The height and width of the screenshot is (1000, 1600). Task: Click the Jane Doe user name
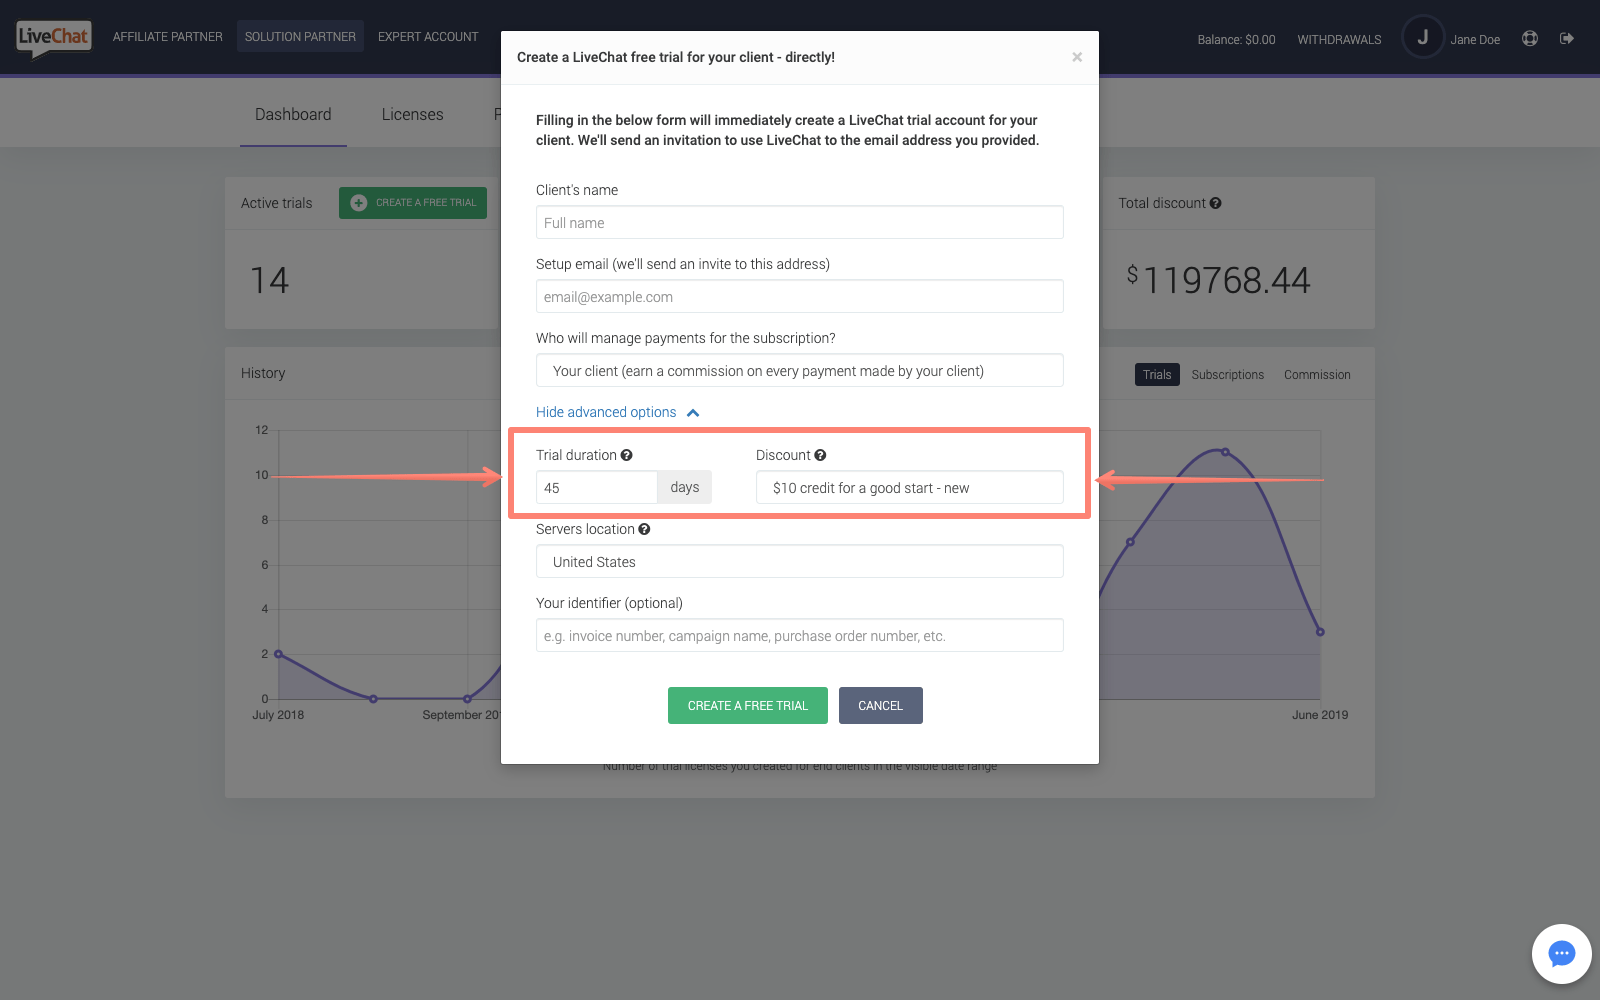click(x=1475, y=40)
